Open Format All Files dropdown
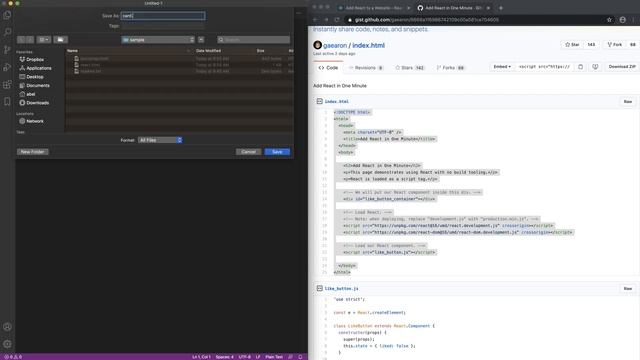Viewport: 640px width, 360px height. pyautogui.click(x=160, y=140)
